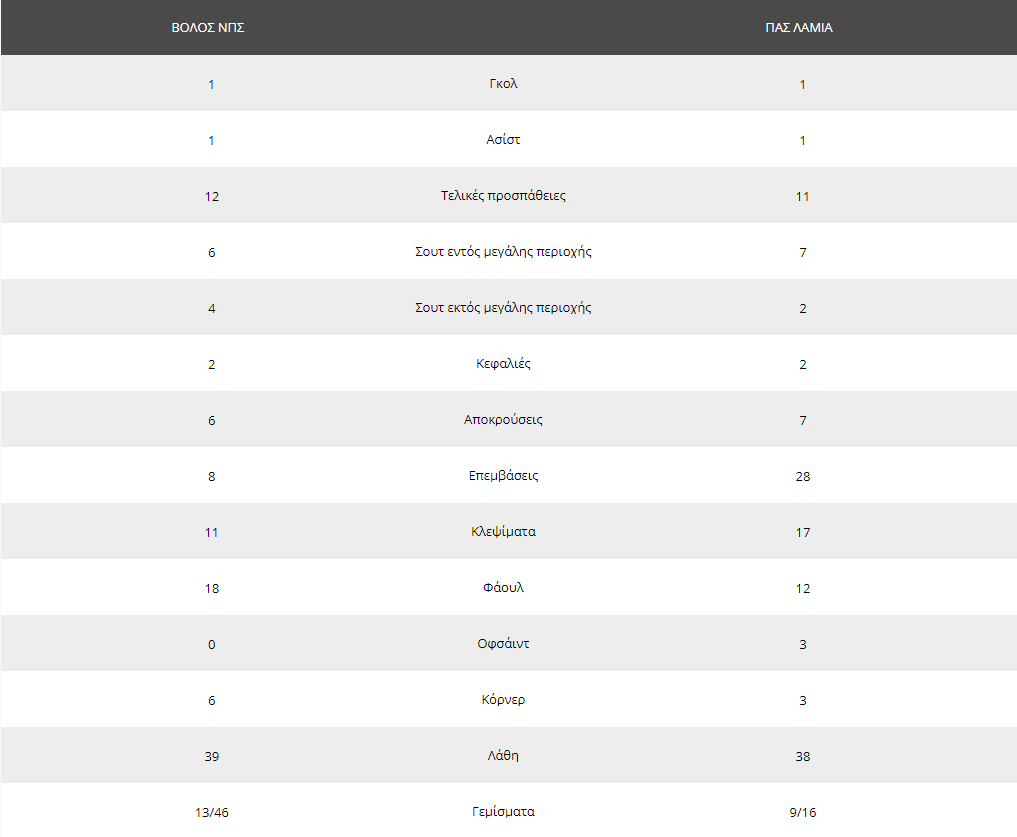
Task: Click the ΠΑΣ ΛΑΜΙΑ column header
Action: pos(798,28)
